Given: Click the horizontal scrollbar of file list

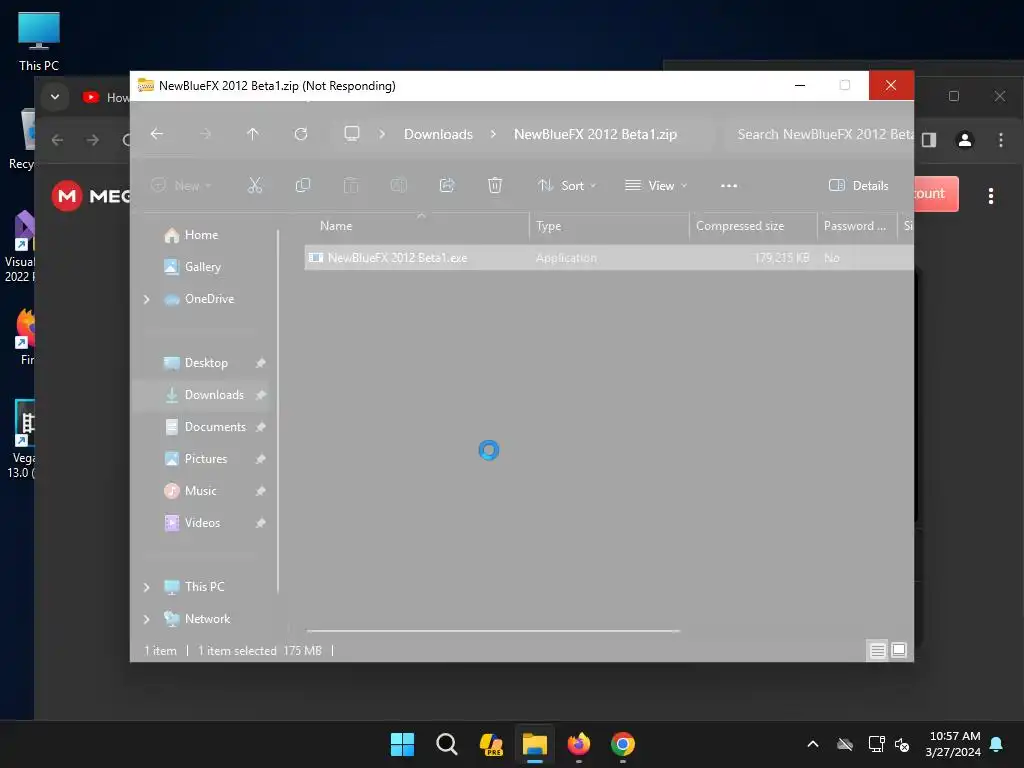Looking at the screenshot, I should point(493,631).
